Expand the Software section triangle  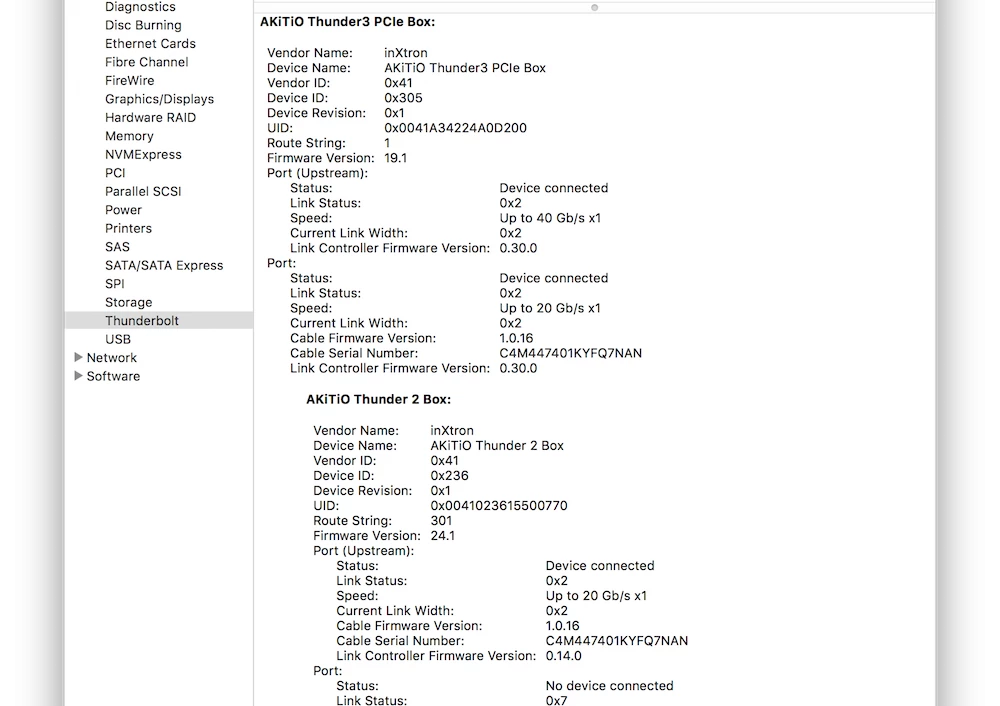click(x=78, y=376)
